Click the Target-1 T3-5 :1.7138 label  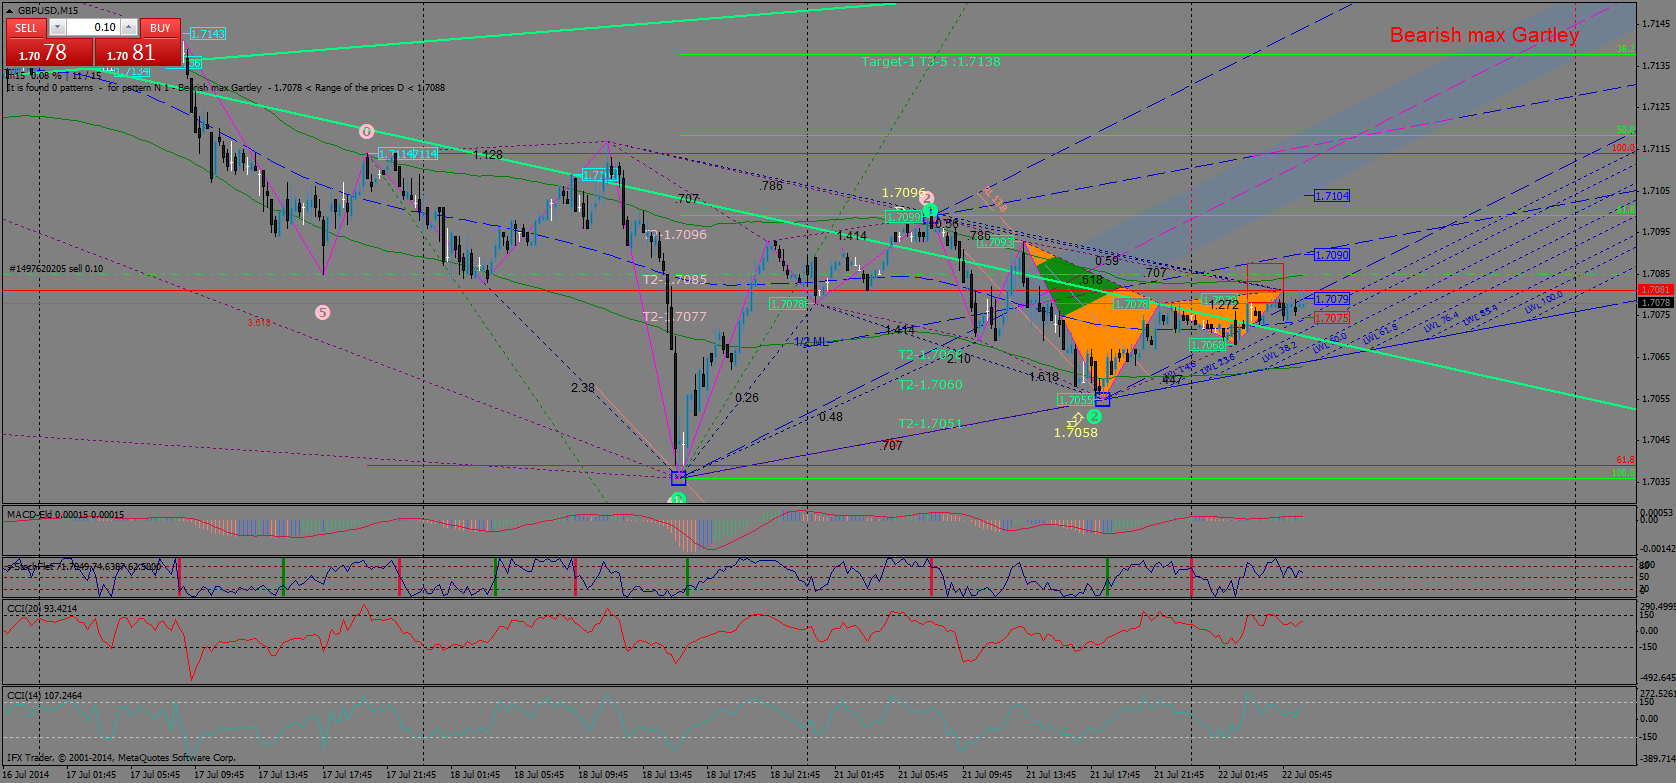pos(930,62)
